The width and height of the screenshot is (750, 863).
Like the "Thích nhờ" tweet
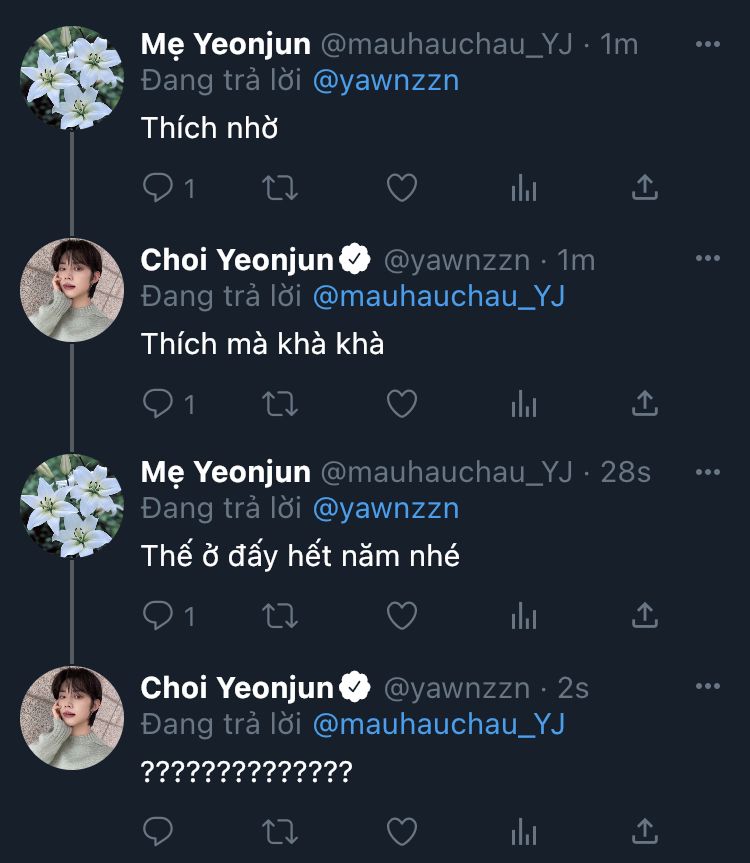coord(401,187)
